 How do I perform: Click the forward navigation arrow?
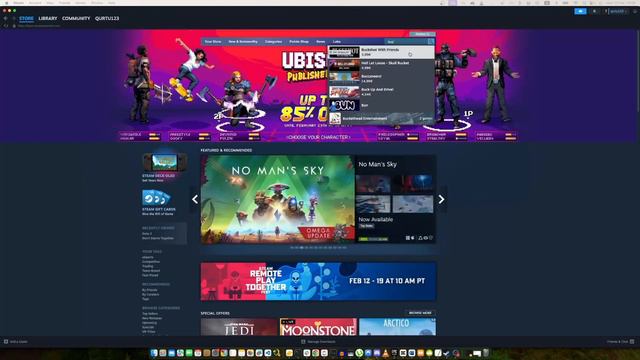(x=13, y=18)
